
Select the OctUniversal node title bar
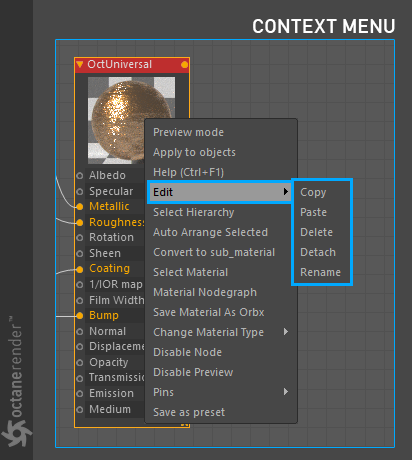click(132, 65)
